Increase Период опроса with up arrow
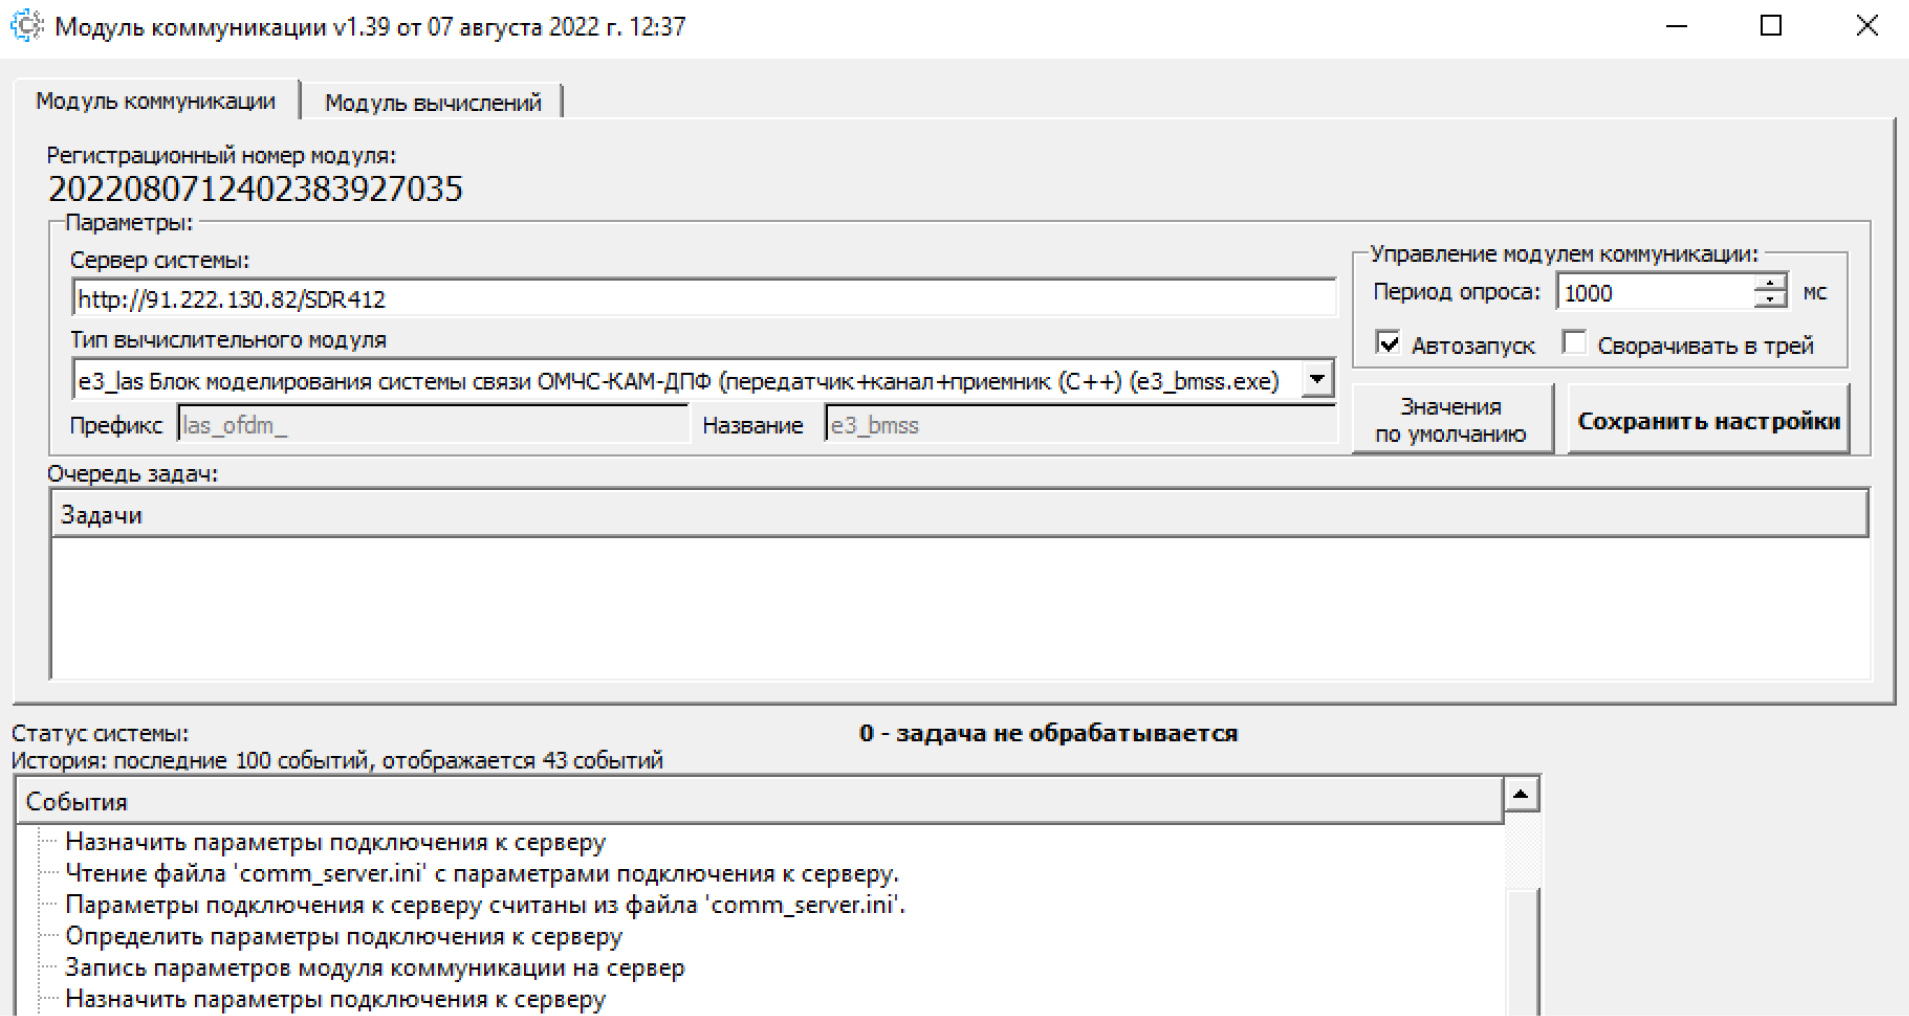 pos(1770,284)
